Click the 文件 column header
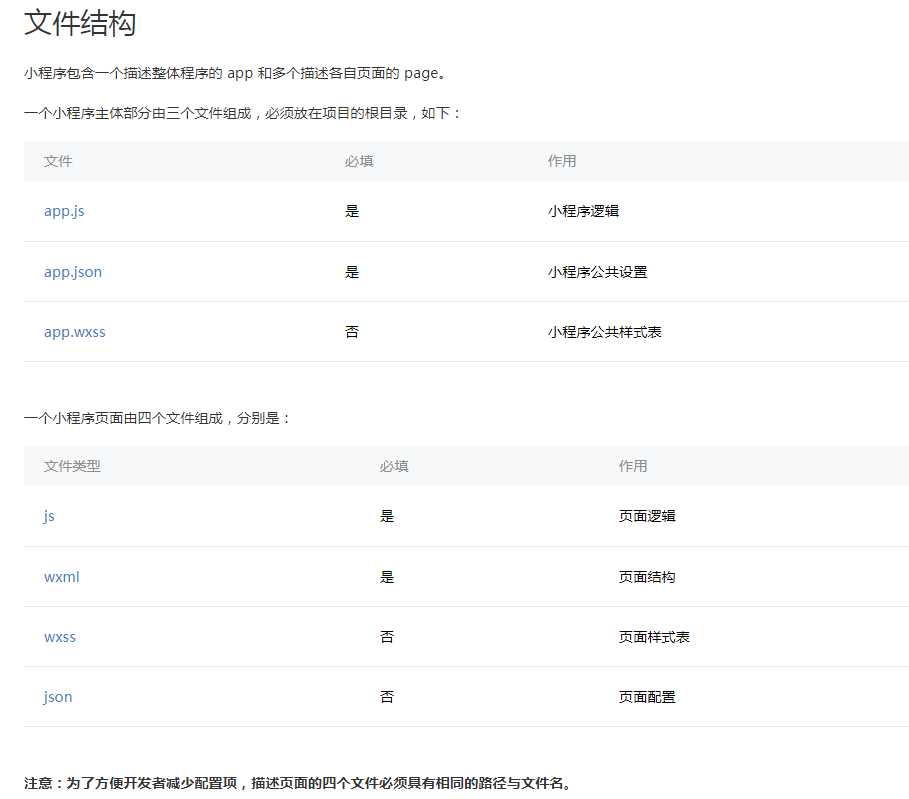Screen dimensions: 909x799 tap(58, 161)
